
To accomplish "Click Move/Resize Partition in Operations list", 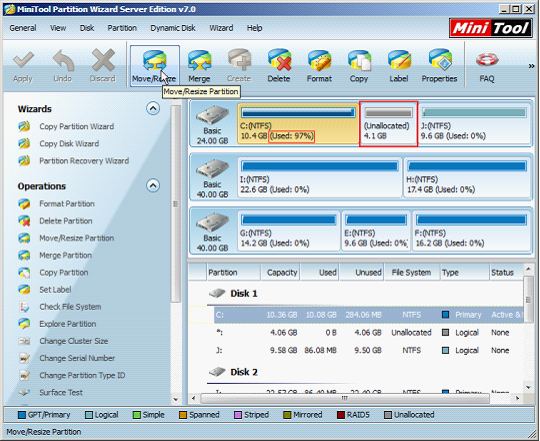I will [x=76, y=238].
